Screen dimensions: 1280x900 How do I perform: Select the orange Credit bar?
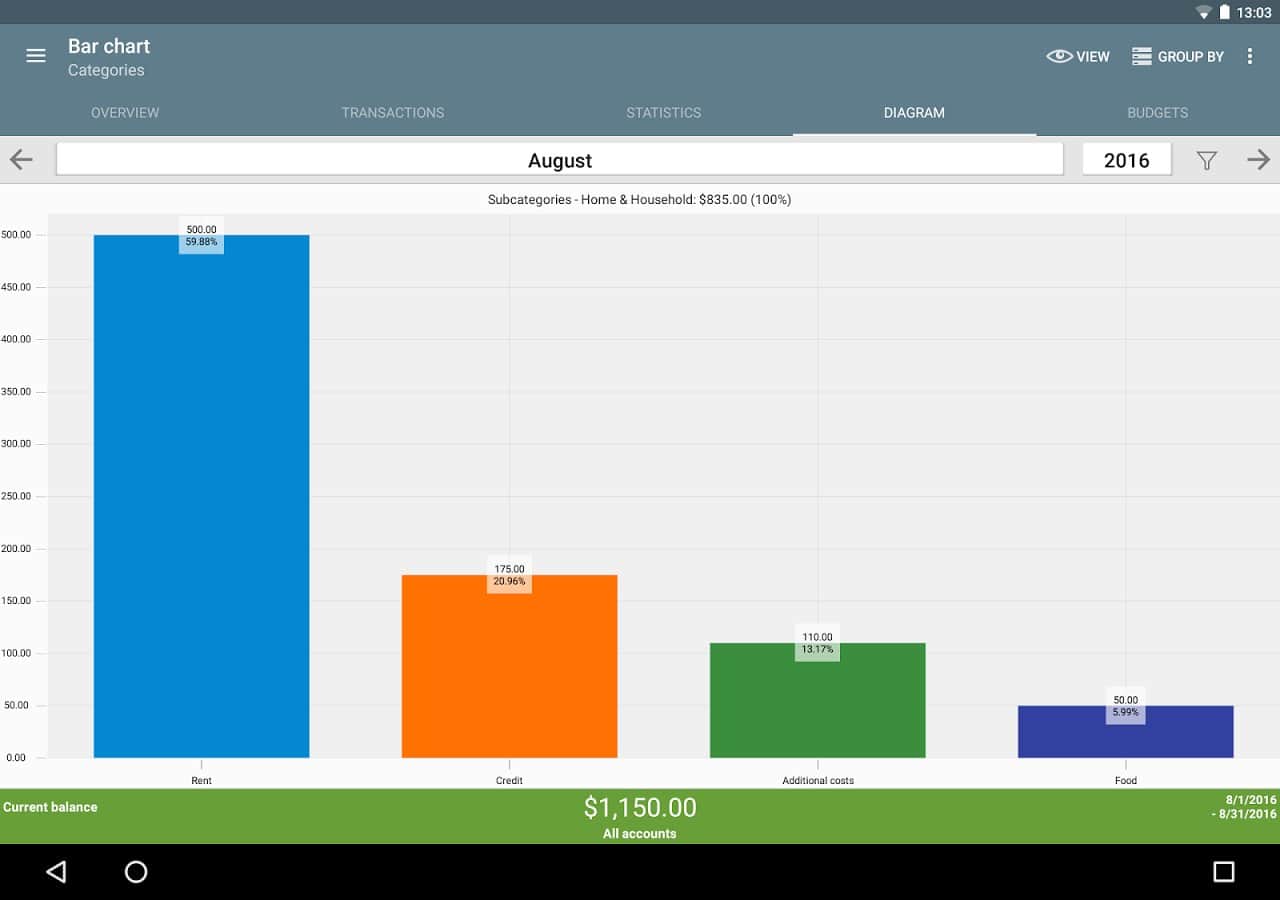[x=509, y=670]
